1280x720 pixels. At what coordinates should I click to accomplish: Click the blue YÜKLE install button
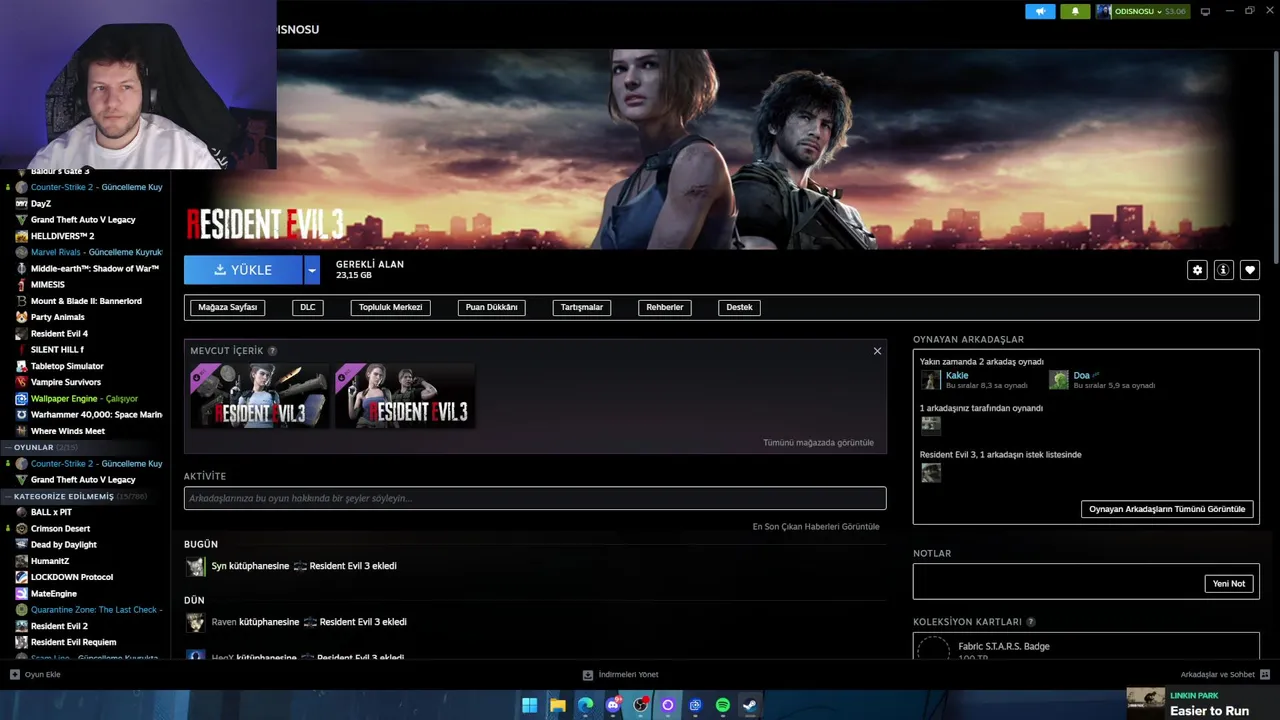click(x=243, y=270)
